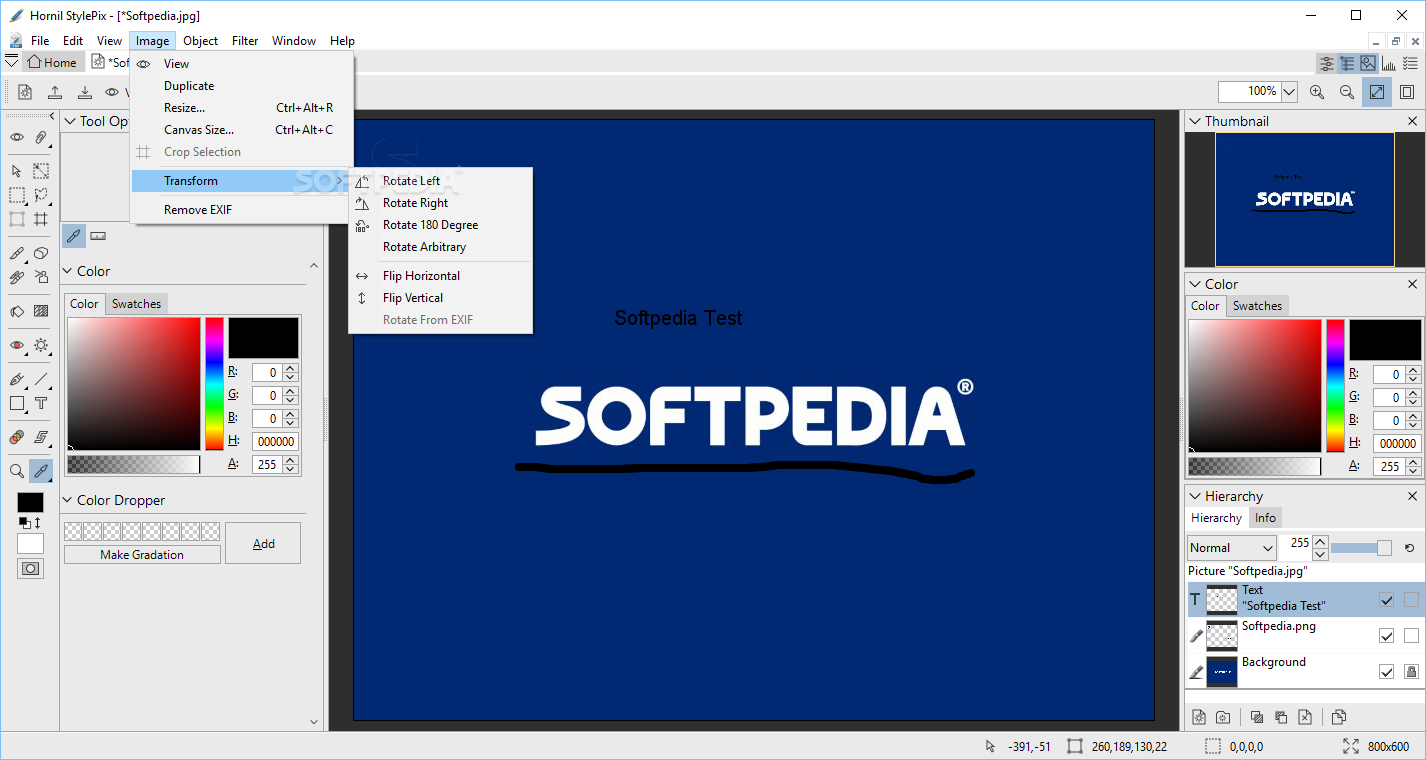Click the fit to window toolbar icon
Screen dimensions: 1426x760
click(x=1377, y=92)
